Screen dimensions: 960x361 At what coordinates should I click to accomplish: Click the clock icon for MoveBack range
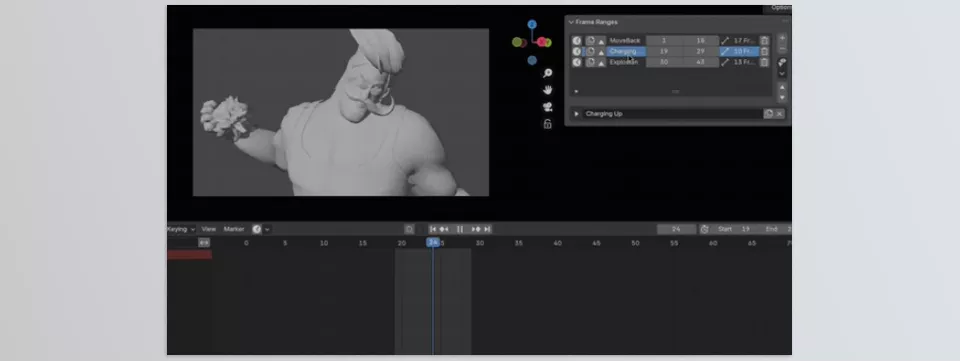[x=577, y=40]
